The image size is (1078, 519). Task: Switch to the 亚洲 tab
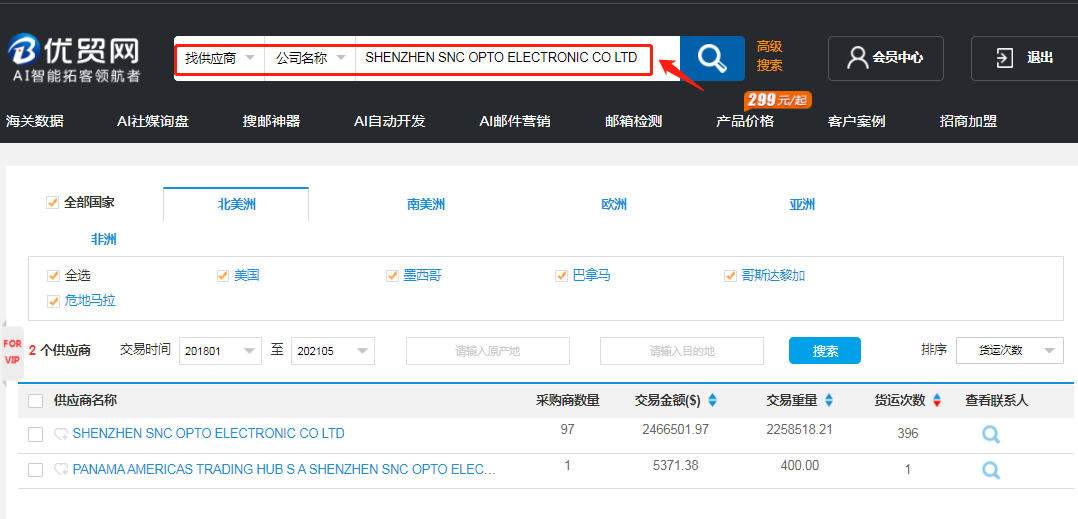tap(802, 204)
